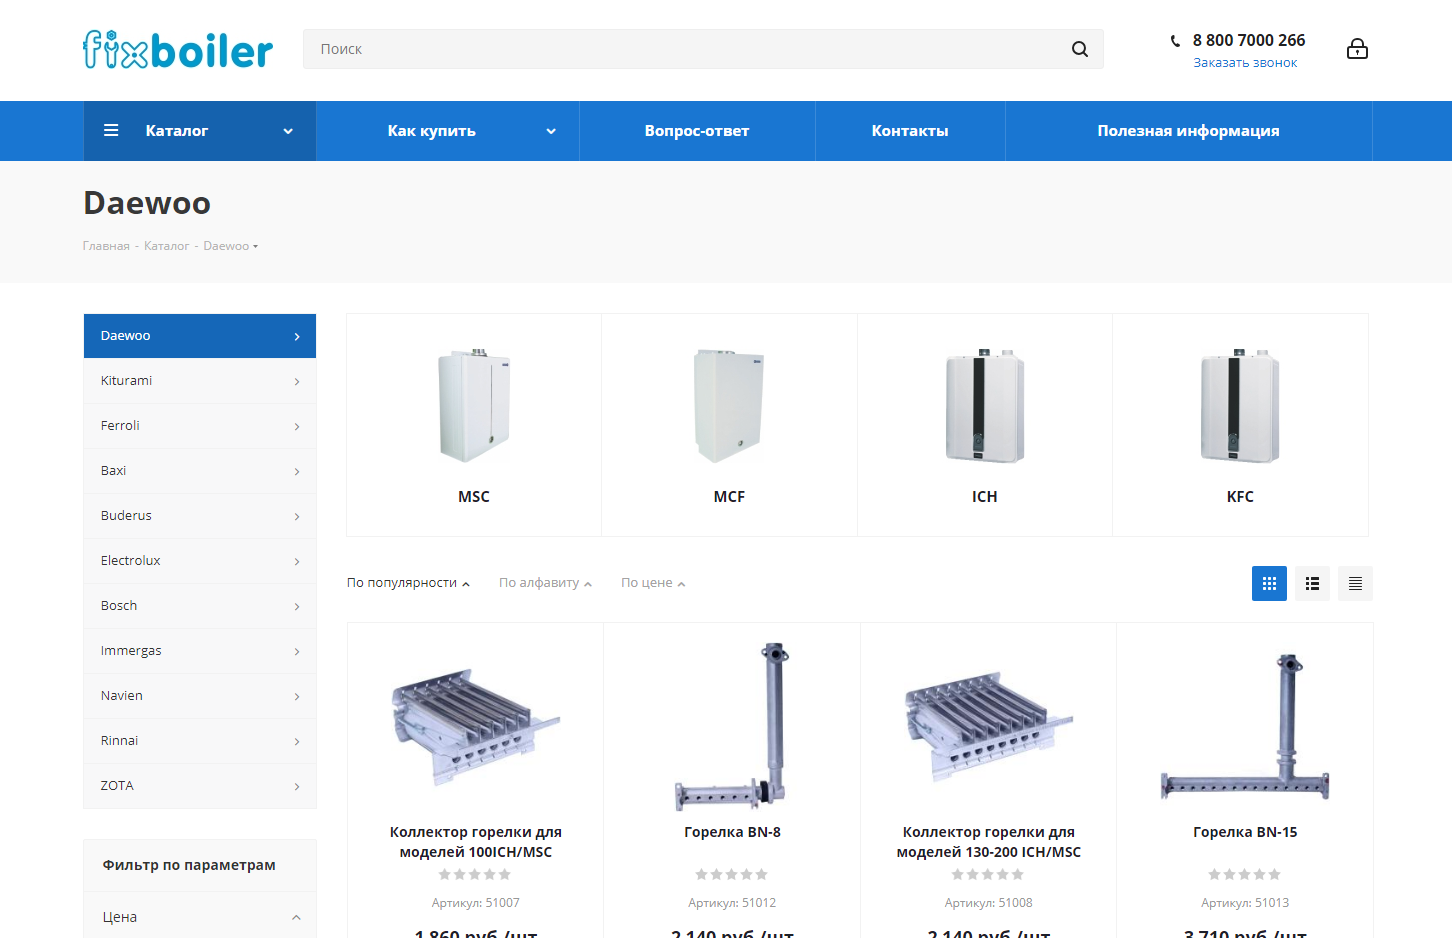
Task: Open ICH boiler subcategory
Action: point(985,425)
